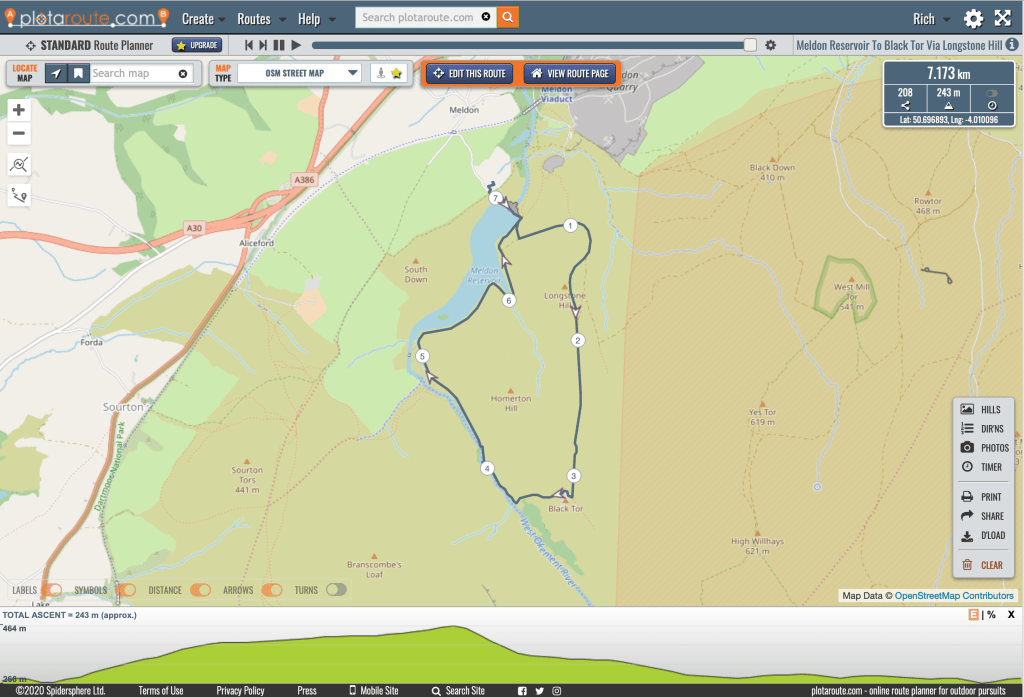Disable the Distance markers toggle

point(200,590)
